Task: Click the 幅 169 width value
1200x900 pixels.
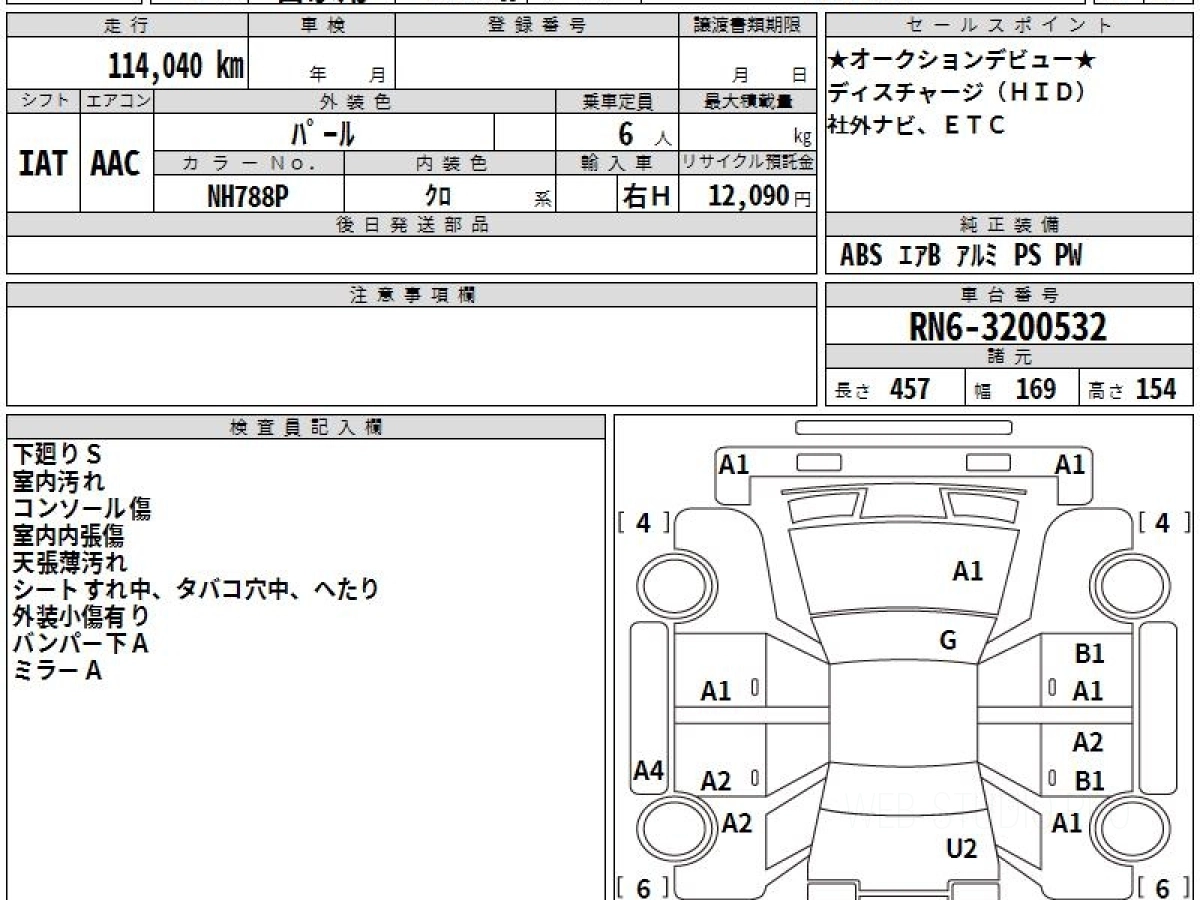Action: [1015, 389]
